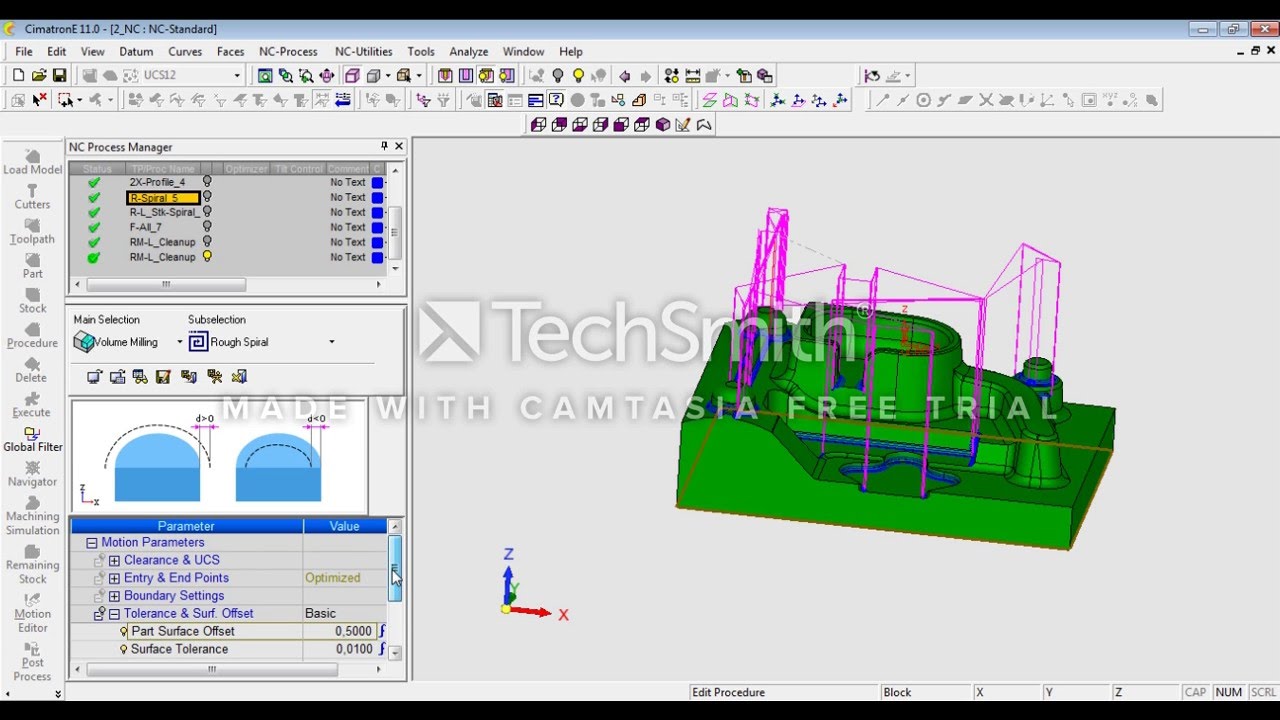
Task: Click the pointer-with-red-X selection icon
Action: [39, 100]
